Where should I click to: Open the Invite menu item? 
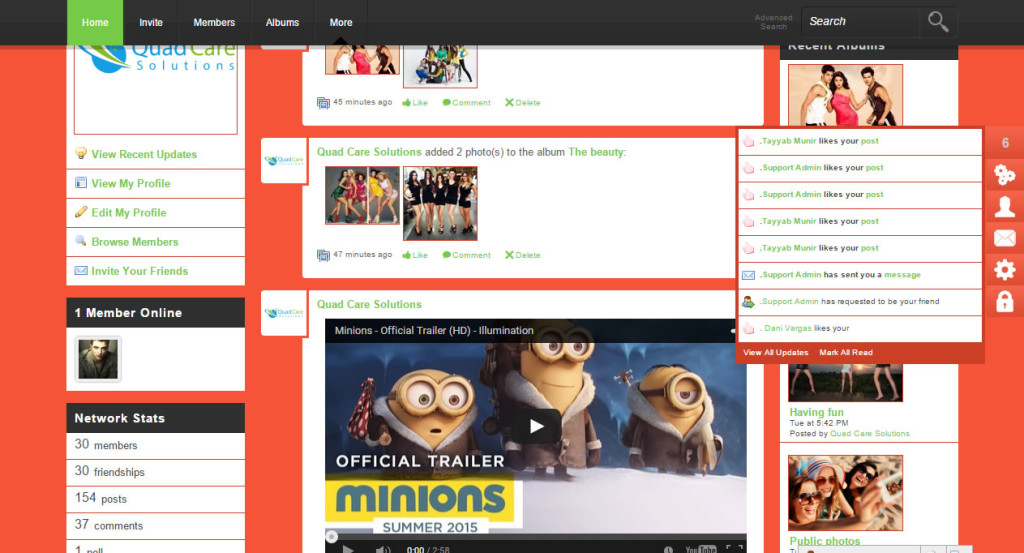click(x=151, y=22)
